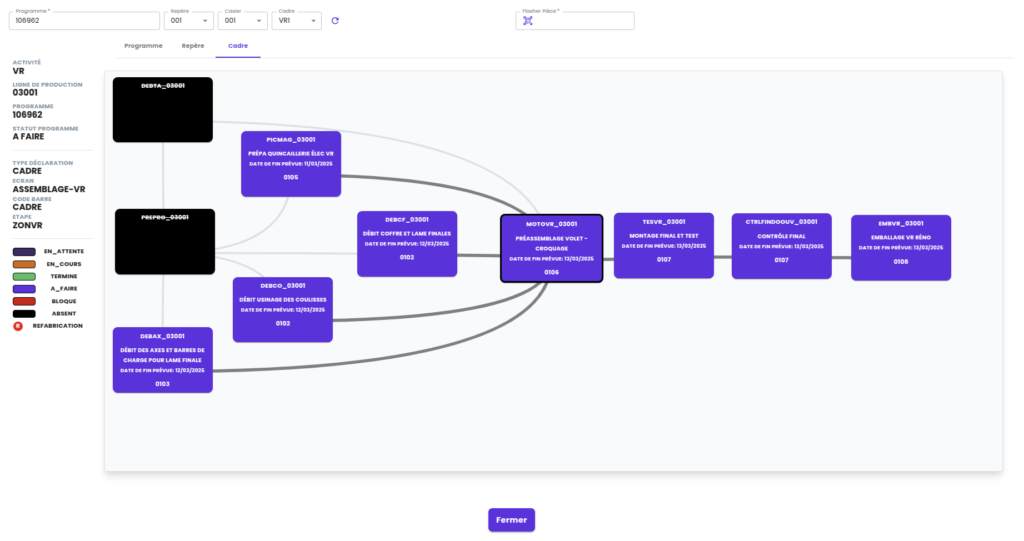1024x541 pixels.
Task: Switch to the Programme tab
Action: 143,46
